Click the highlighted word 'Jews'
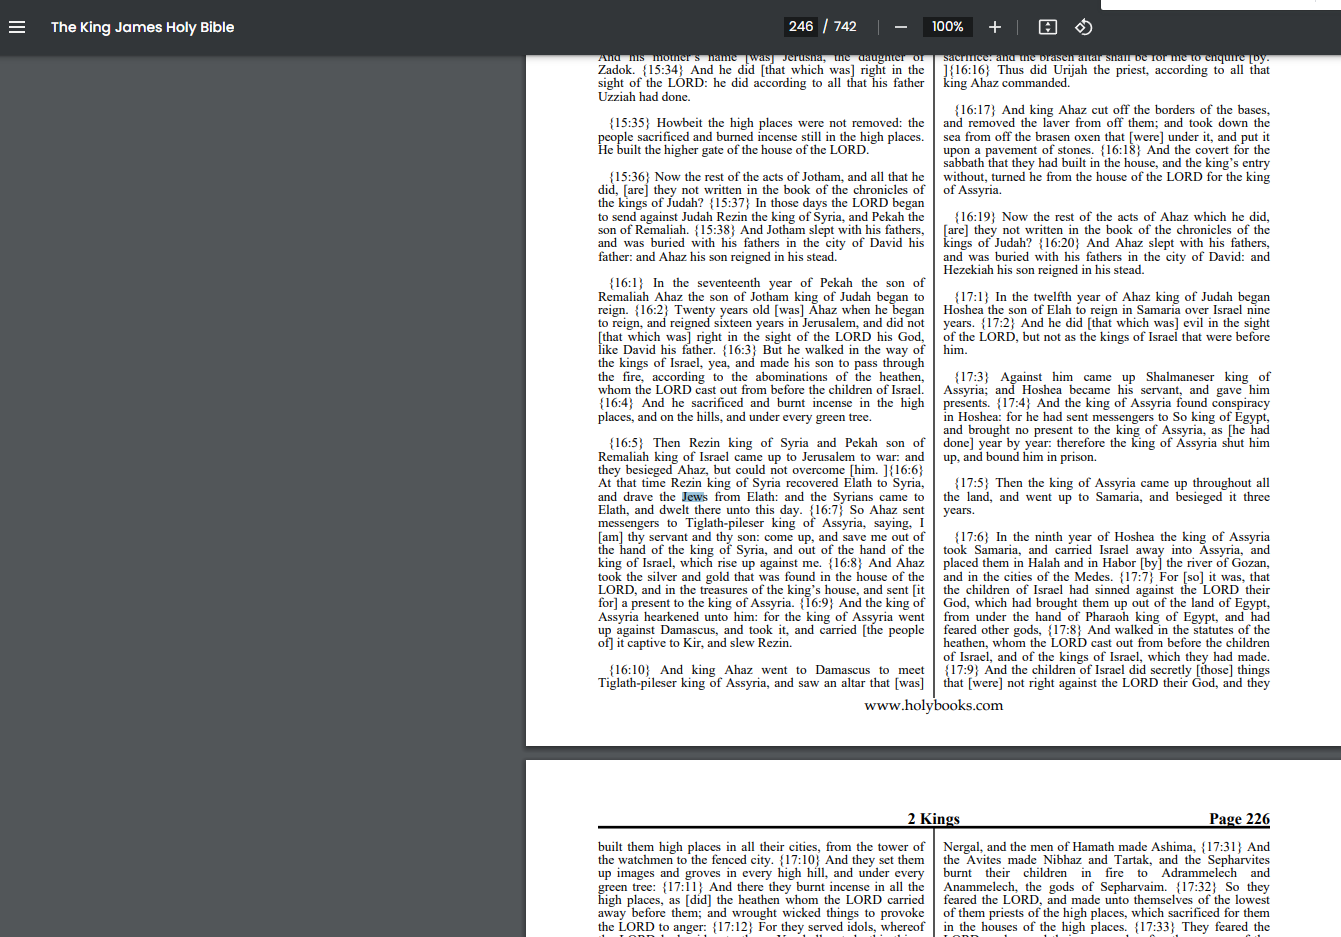1341x937 pixels. point(694,497)
